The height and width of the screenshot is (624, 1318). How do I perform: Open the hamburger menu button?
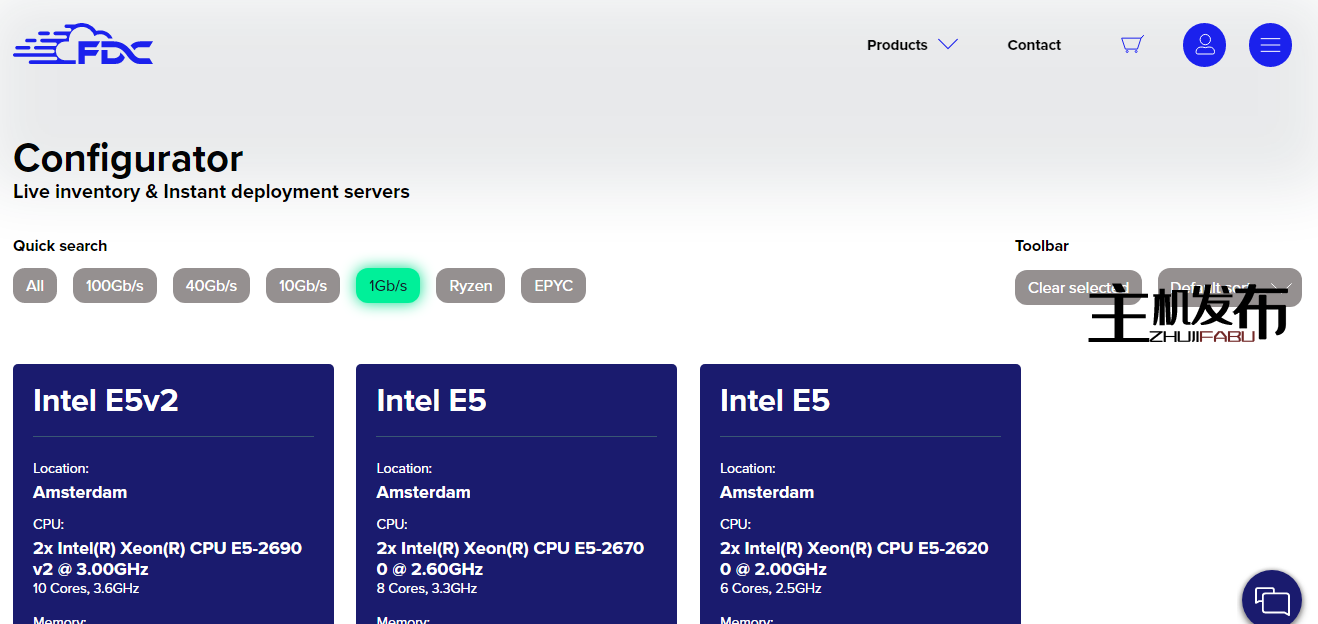[x=1270, y=45]
